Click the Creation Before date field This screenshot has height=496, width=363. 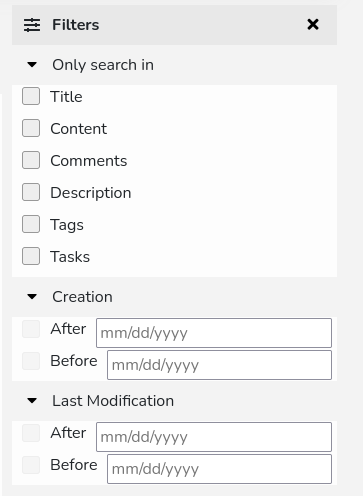tap(219, 365)
